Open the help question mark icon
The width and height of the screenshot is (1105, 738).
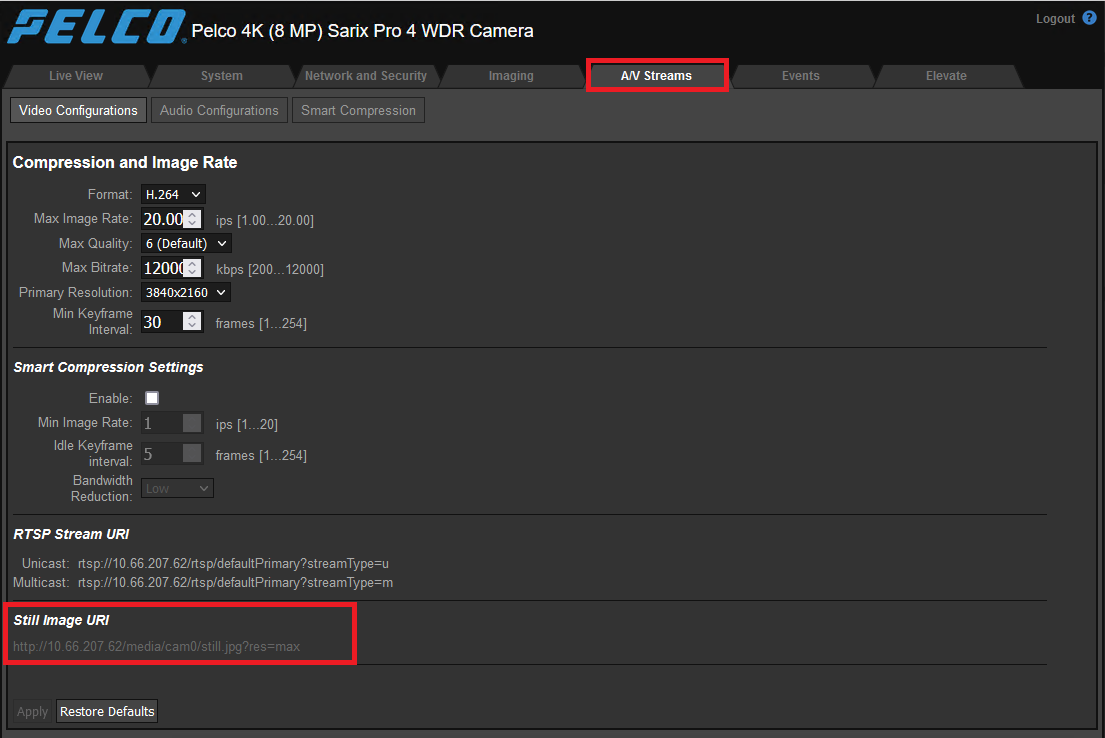tap(1089, 18)
